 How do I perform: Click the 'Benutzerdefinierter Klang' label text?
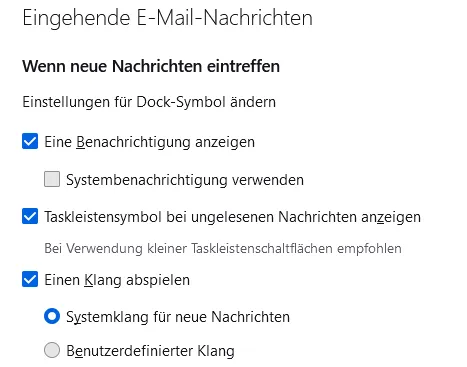click(x=150, y=351)
